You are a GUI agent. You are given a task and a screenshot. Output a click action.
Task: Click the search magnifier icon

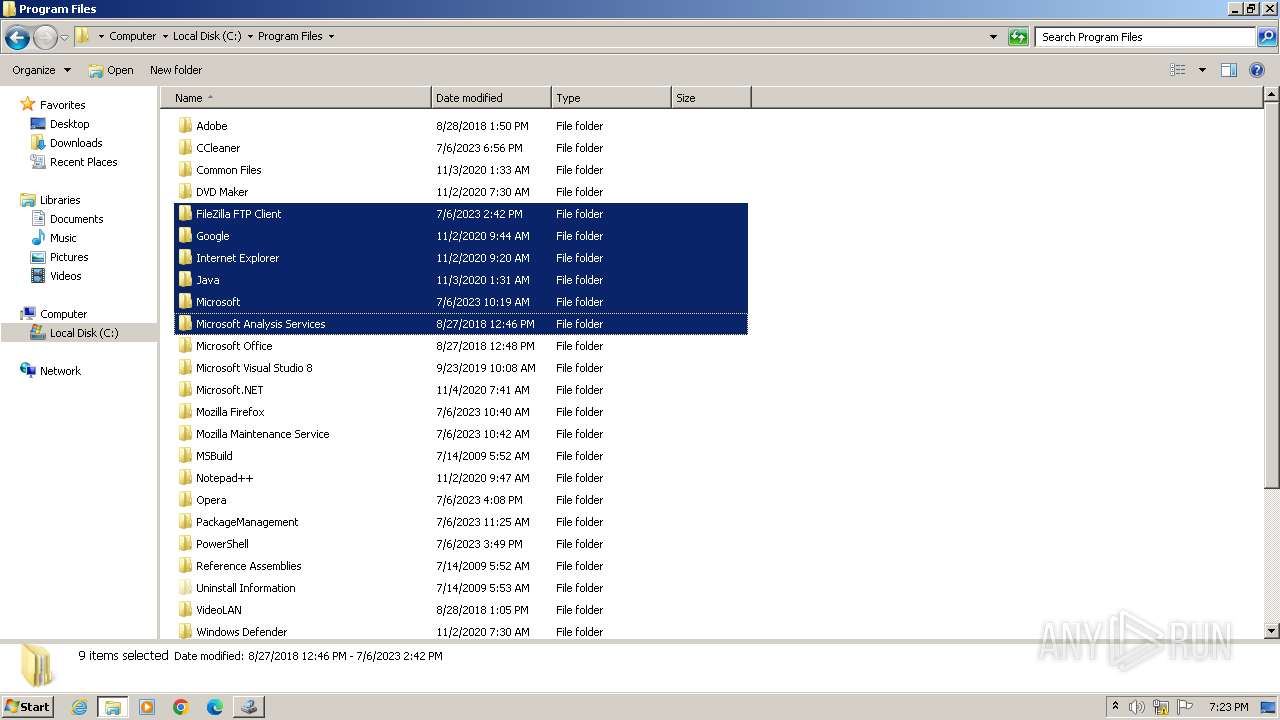1266,37
